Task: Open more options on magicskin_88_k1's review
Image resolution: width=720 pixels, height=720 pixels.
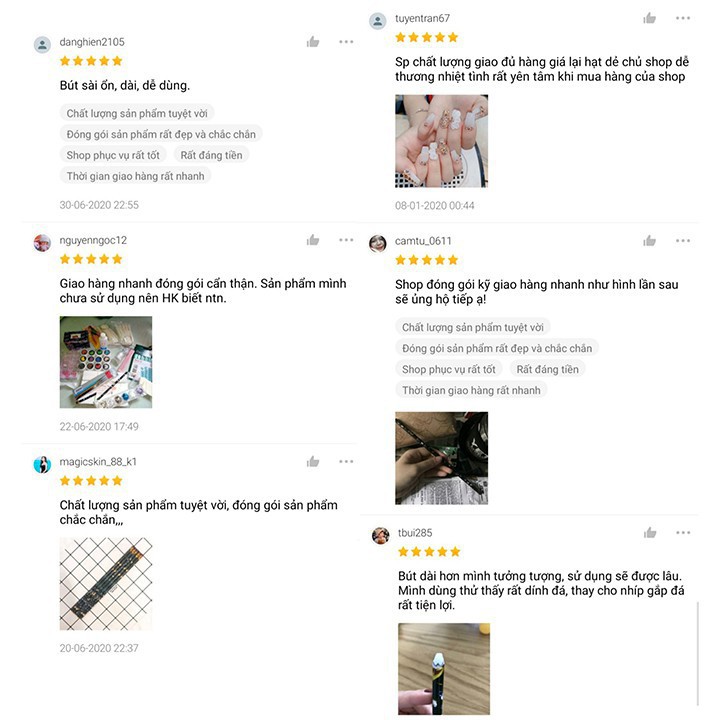Action: (x=346, y=461)
